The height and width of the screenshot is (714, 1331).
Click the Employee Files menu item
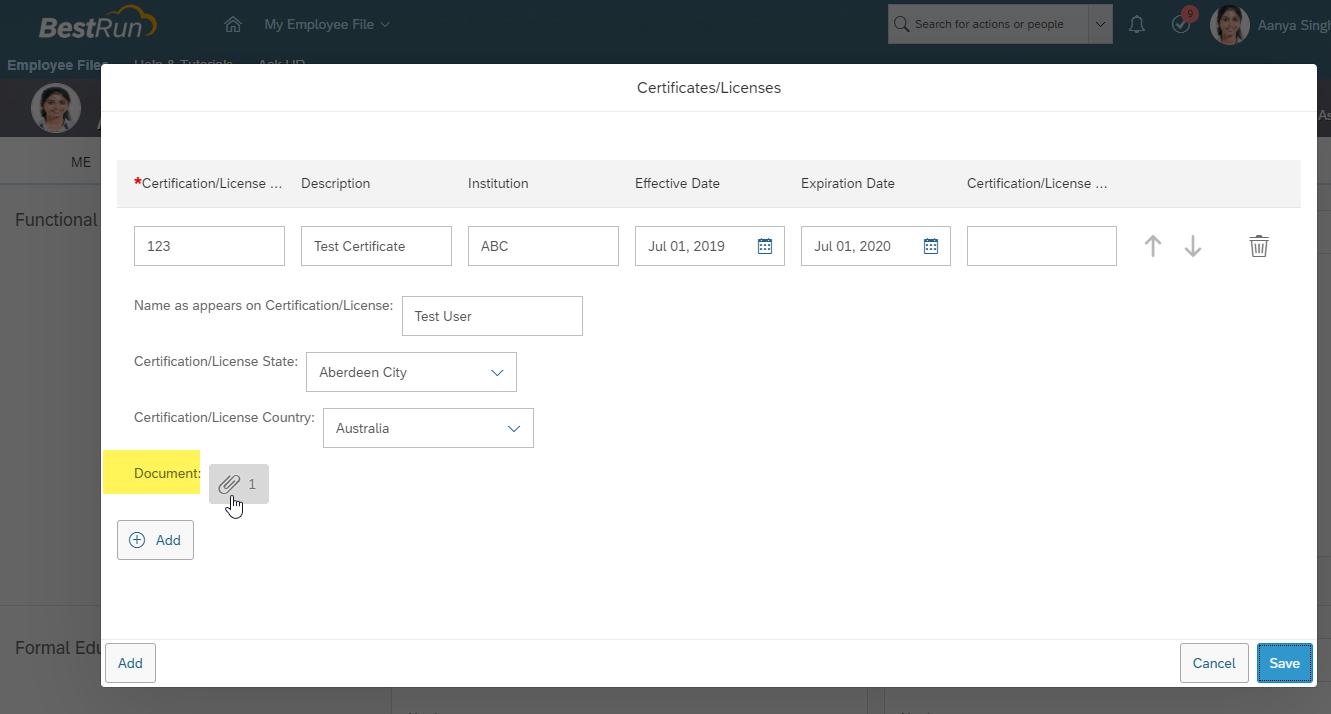(55, 65)
